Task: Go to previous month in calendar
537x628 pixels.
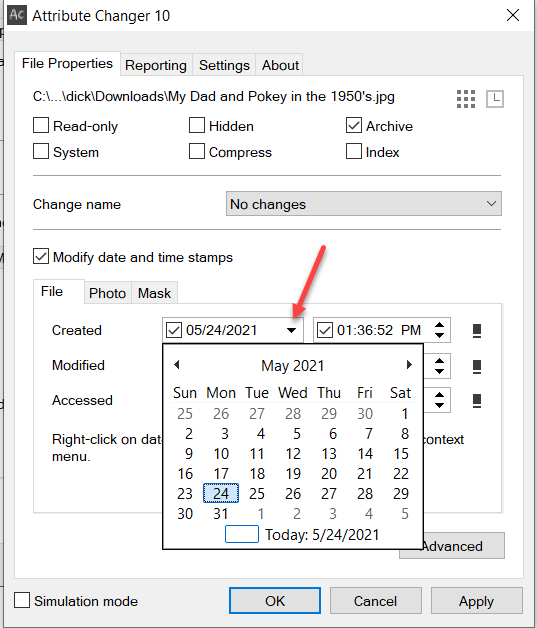Action: (x=177, y=364)
